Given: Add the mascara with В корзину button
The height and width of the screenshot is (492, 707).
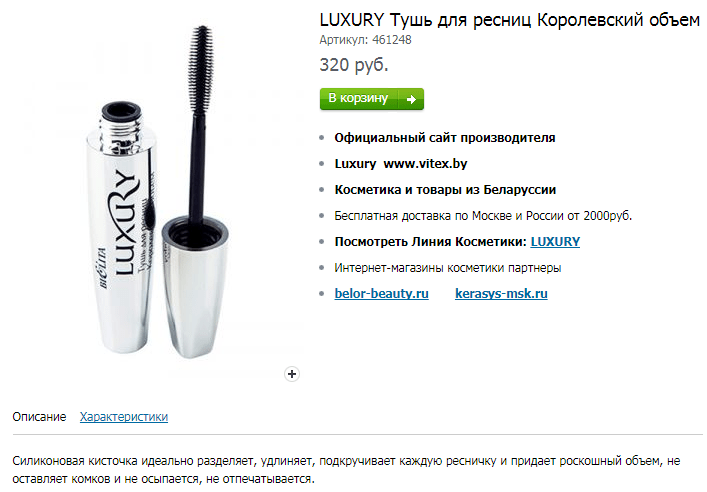Looking at the screenshot, I should point(372,99).
